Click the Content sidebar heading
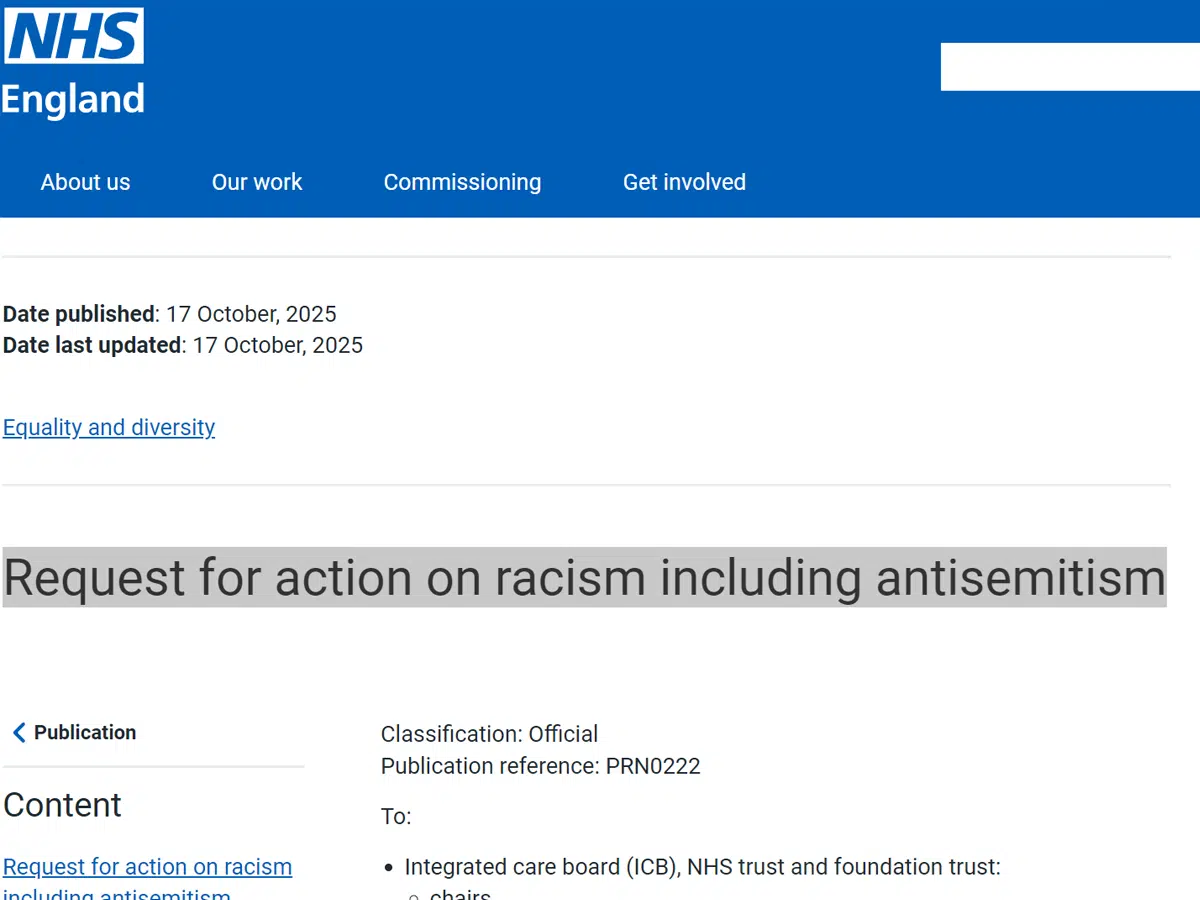Screen dimensions: 1200x900 [x=62, y=805]
